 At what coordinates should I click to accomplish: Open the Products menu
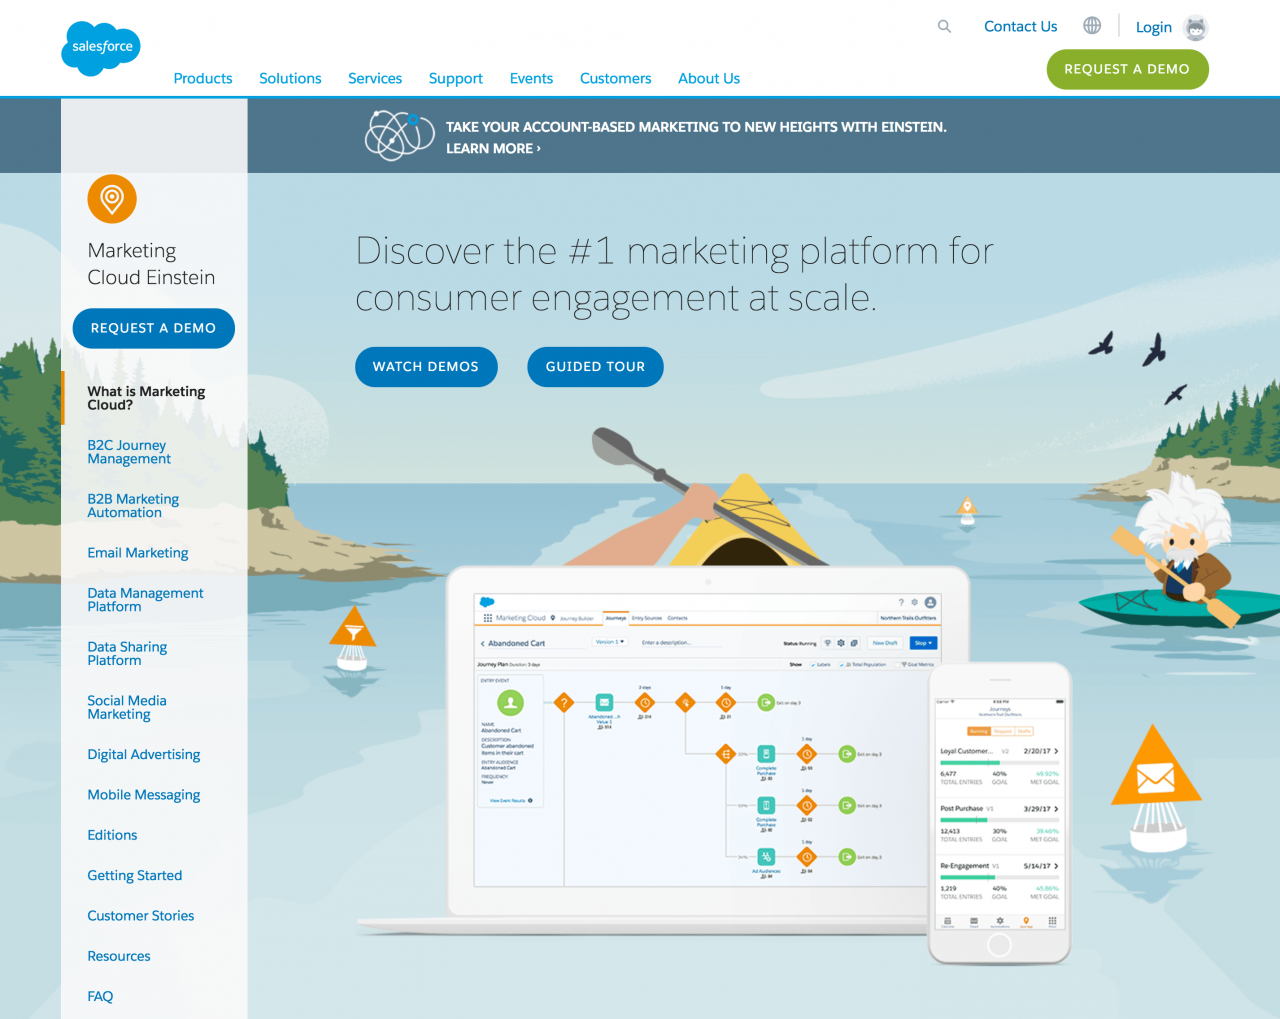tap(203, 78)
